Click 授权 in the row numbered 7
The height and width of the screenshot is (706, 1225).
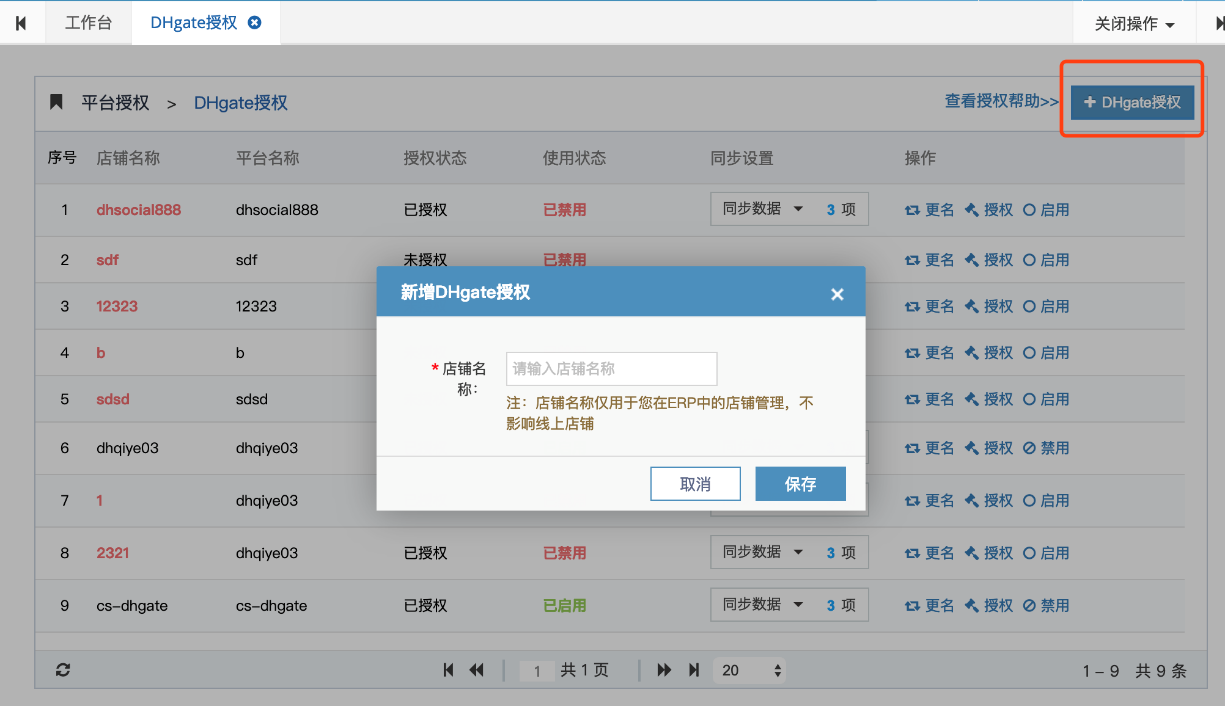click(x=989, y=500)
